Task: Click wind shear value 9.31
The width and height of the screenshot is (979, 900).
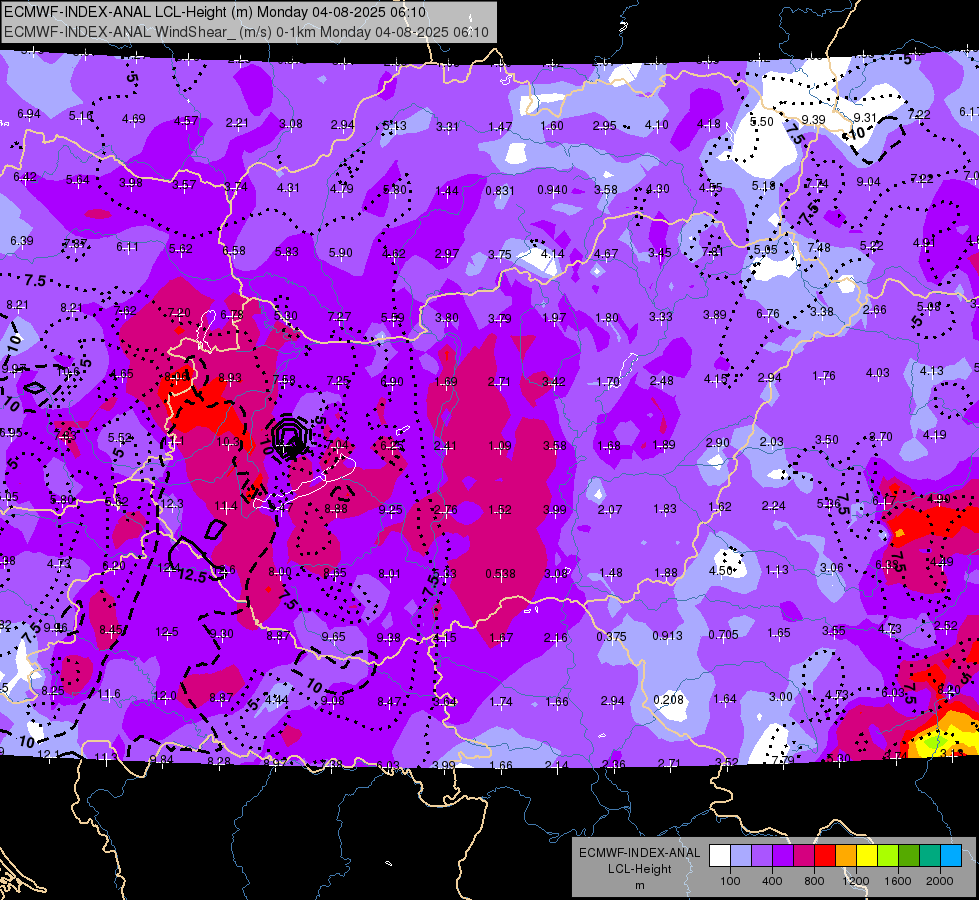Action: click(x=865, y=117)
